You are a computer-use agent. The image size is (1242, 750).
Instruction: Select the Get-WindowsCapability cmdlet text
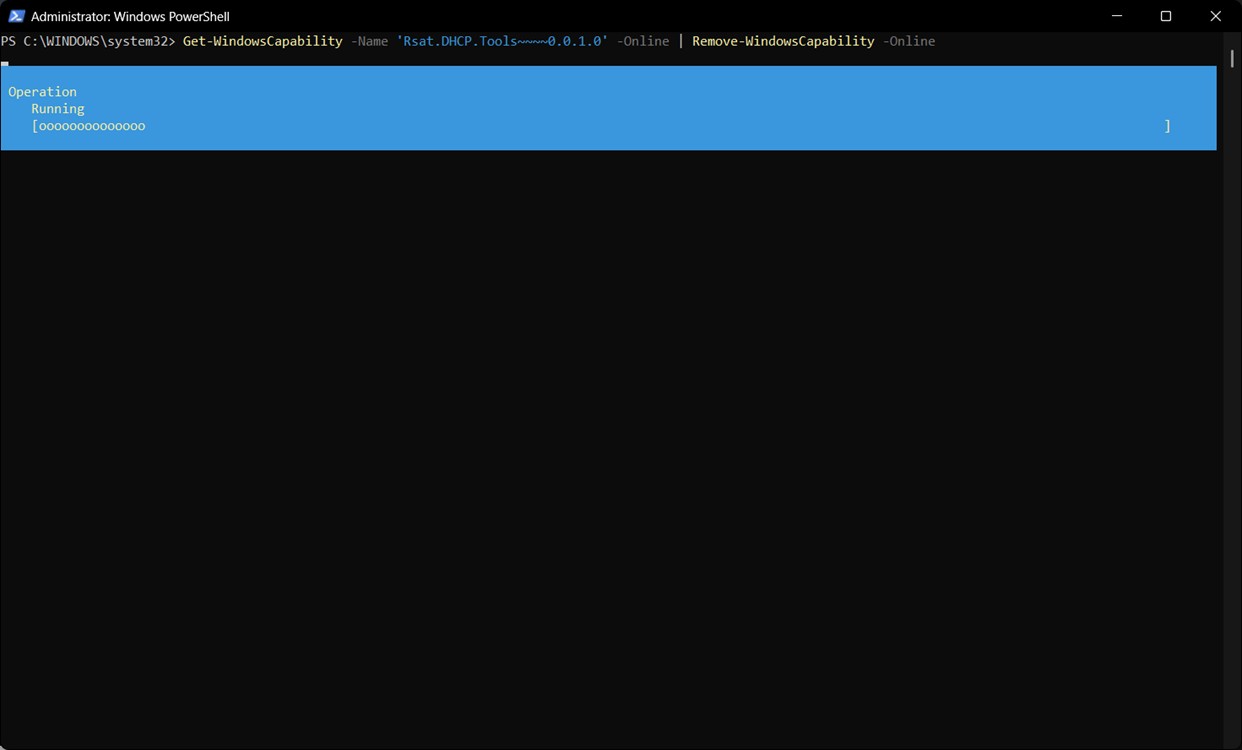pos(261,41)
